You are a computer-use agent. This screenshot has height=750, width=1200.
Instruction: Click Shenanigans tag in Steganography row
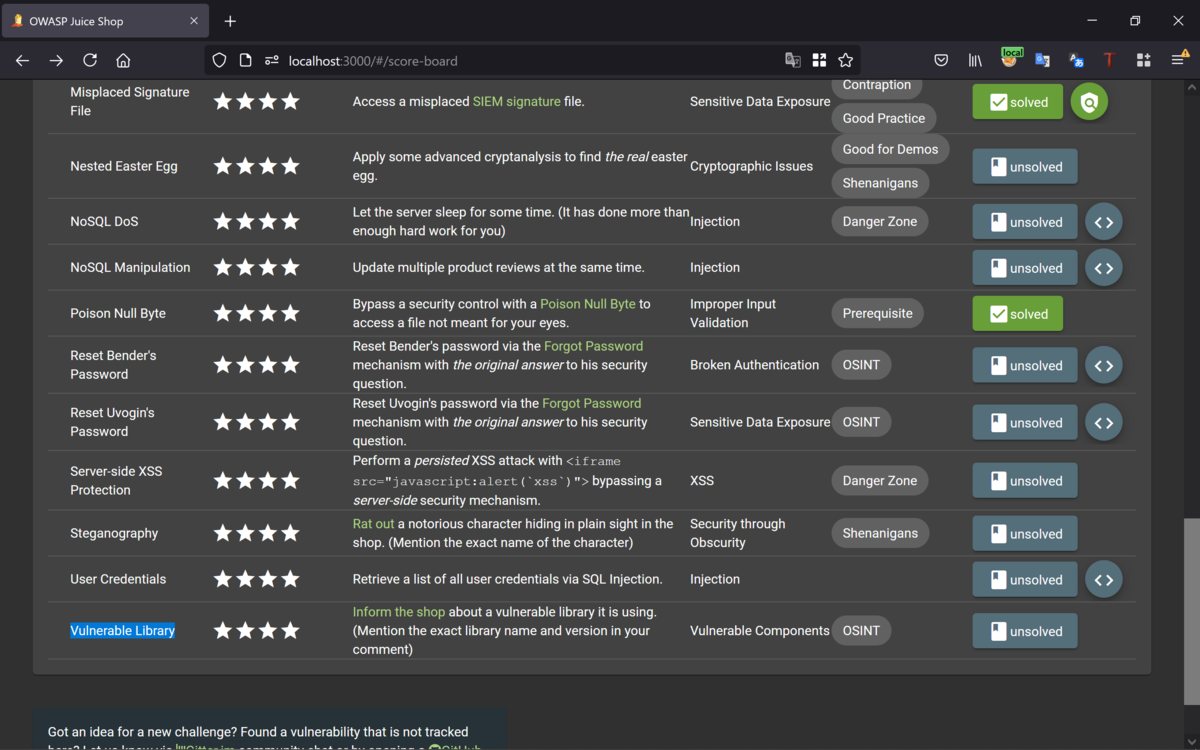click(880, 533)
